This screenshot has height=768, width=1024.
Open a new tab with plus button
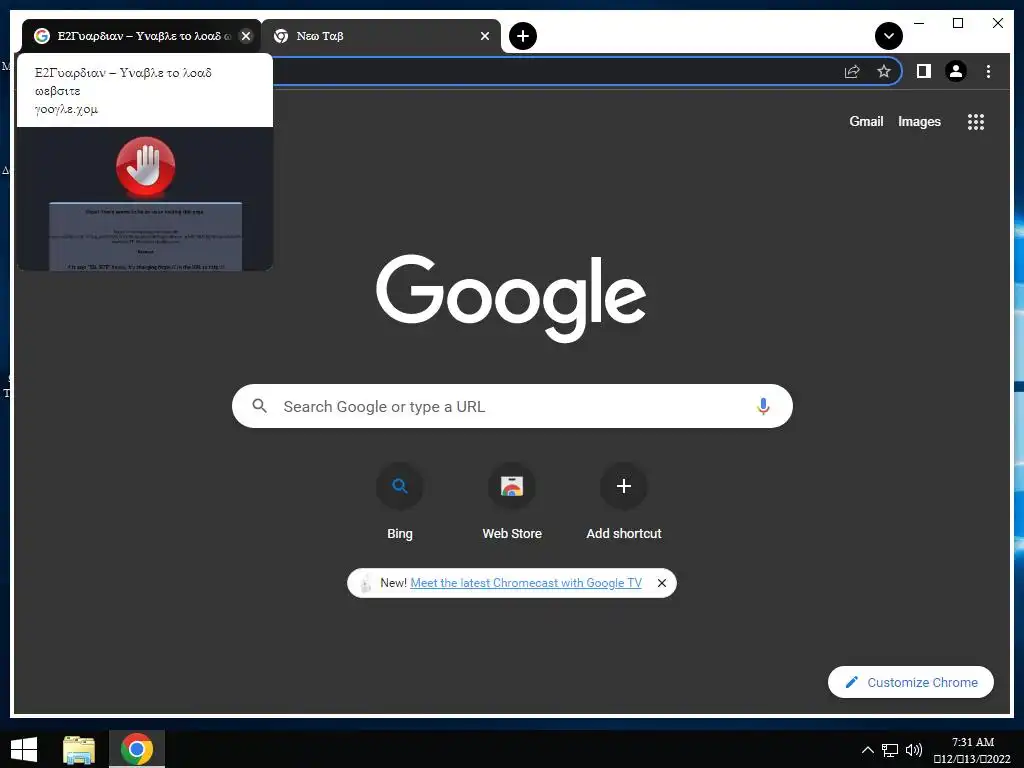522,36
